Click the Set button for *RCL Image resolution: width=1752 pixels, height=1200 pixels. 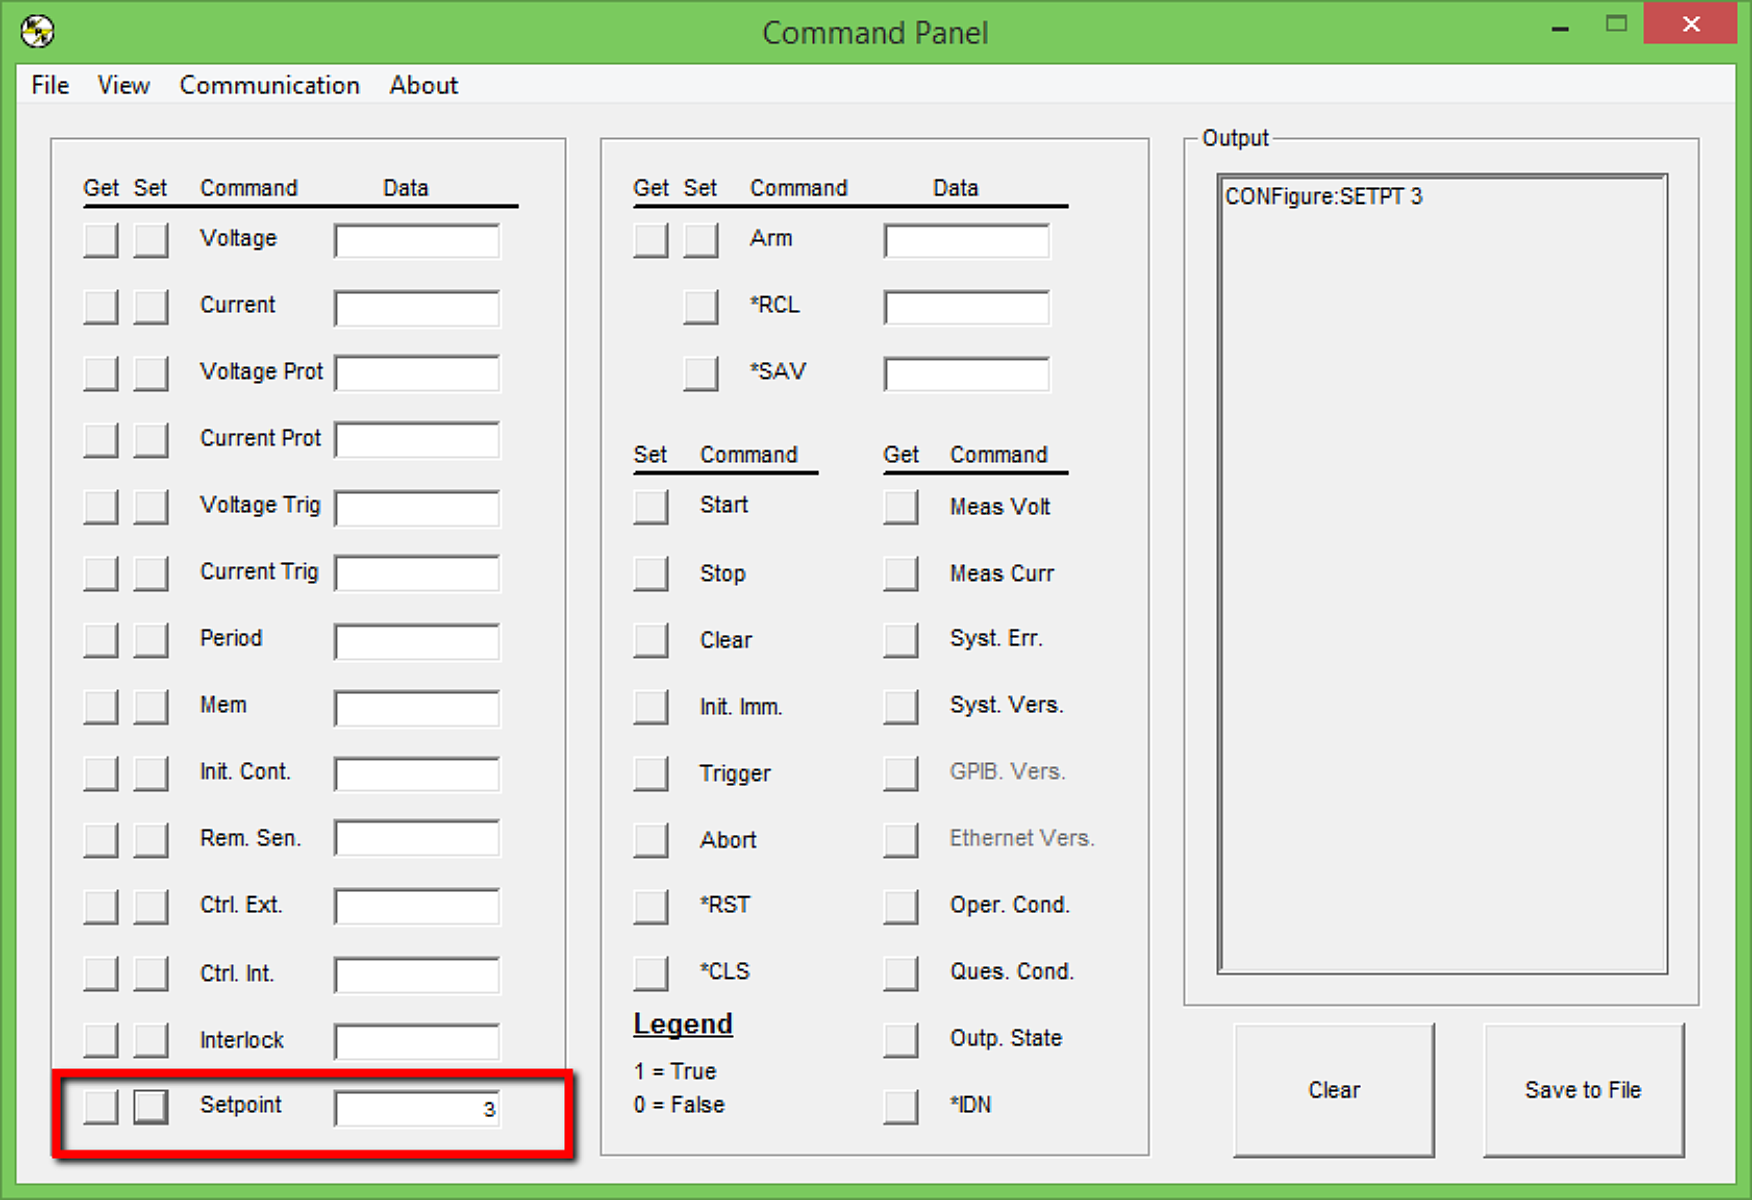701,307
